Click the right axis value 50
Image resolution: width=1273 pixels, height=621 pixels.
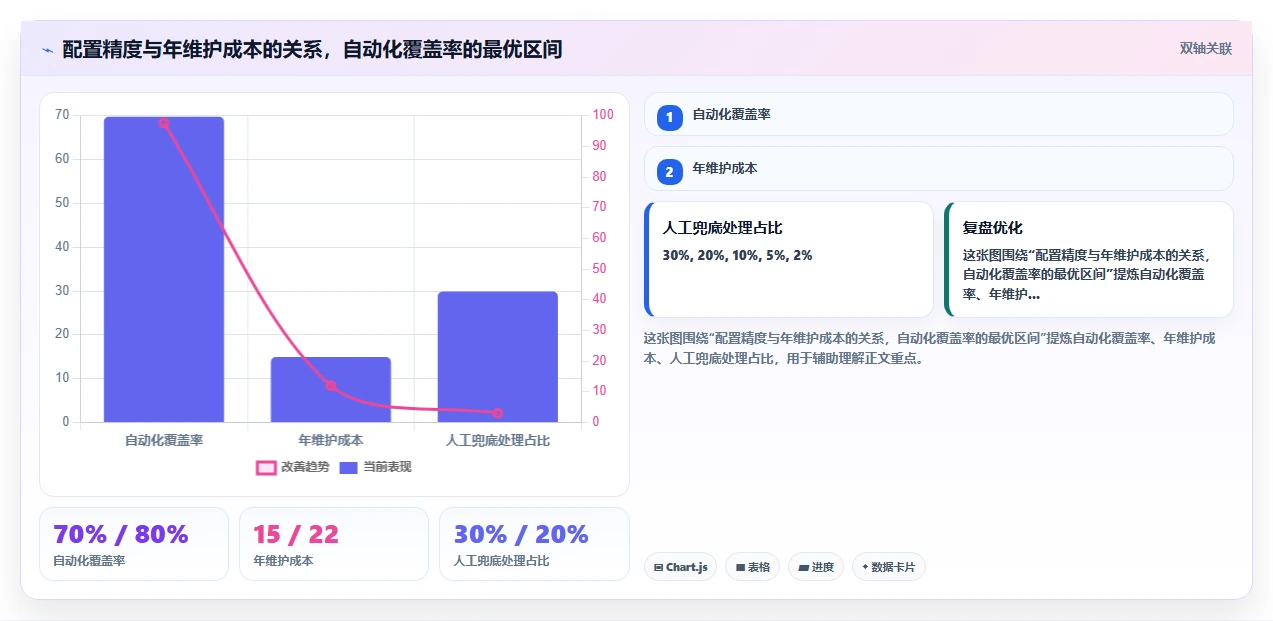pyautogui.click(x=599, y=269)
